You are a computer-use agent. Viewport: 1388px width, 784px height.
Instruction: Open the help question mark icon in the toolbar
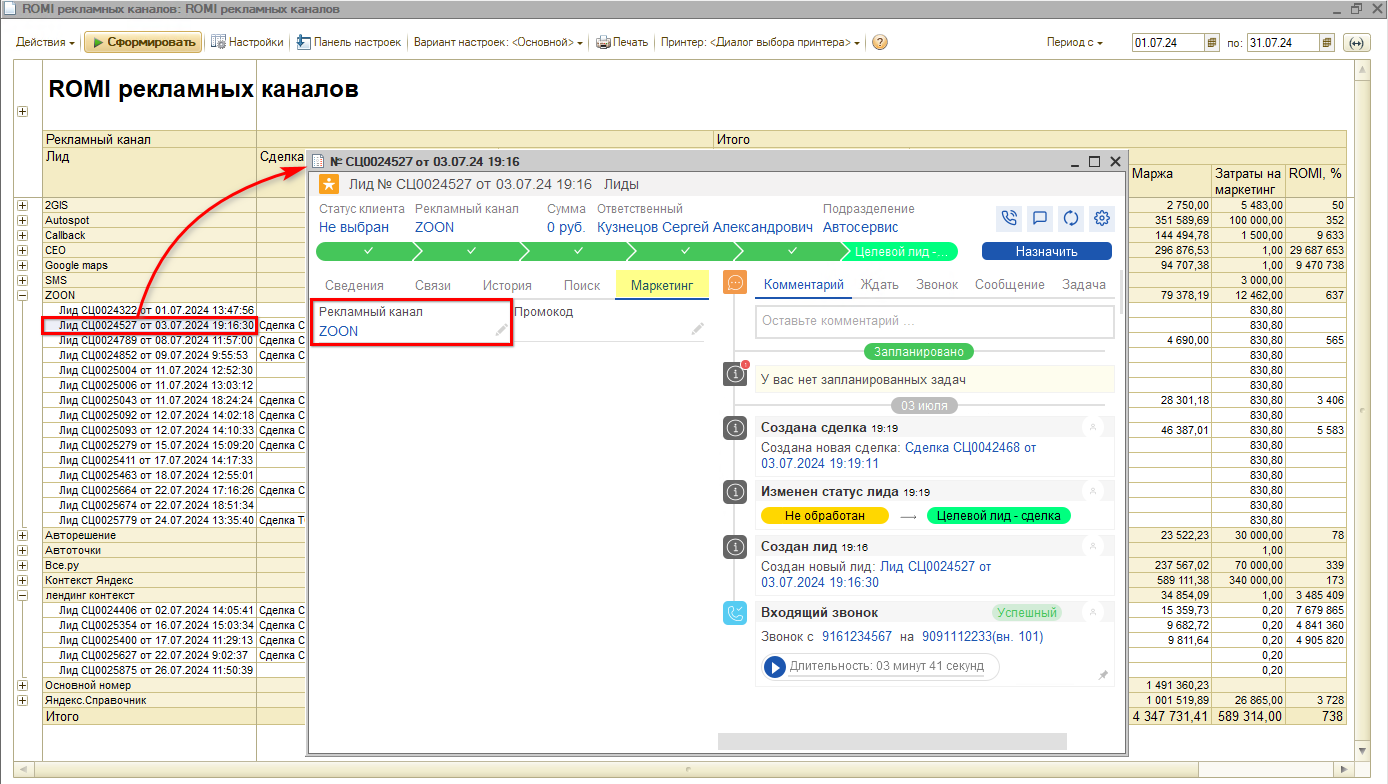point(880,43)
